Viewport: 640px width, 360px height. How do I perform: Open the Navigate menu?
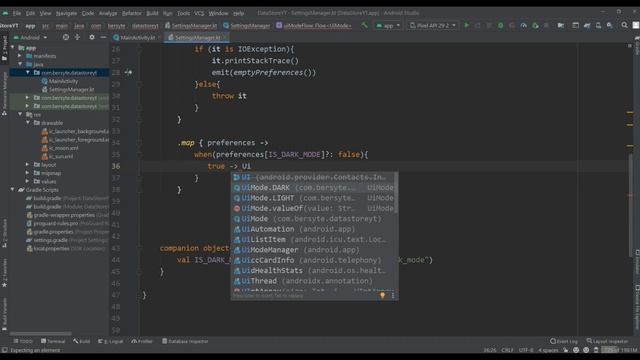[x=66, y=13]
